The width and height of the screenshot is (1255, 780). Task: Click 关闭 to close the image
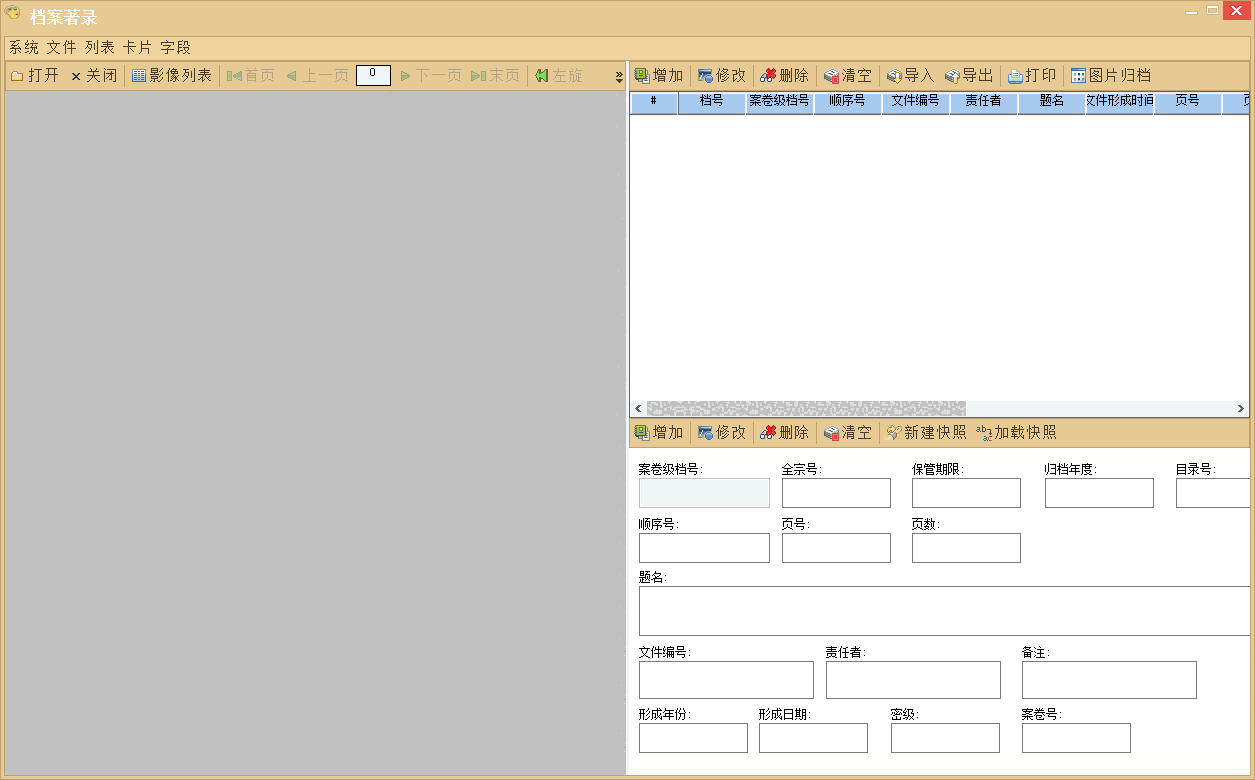pyautogui.click(x=93, y=76)
